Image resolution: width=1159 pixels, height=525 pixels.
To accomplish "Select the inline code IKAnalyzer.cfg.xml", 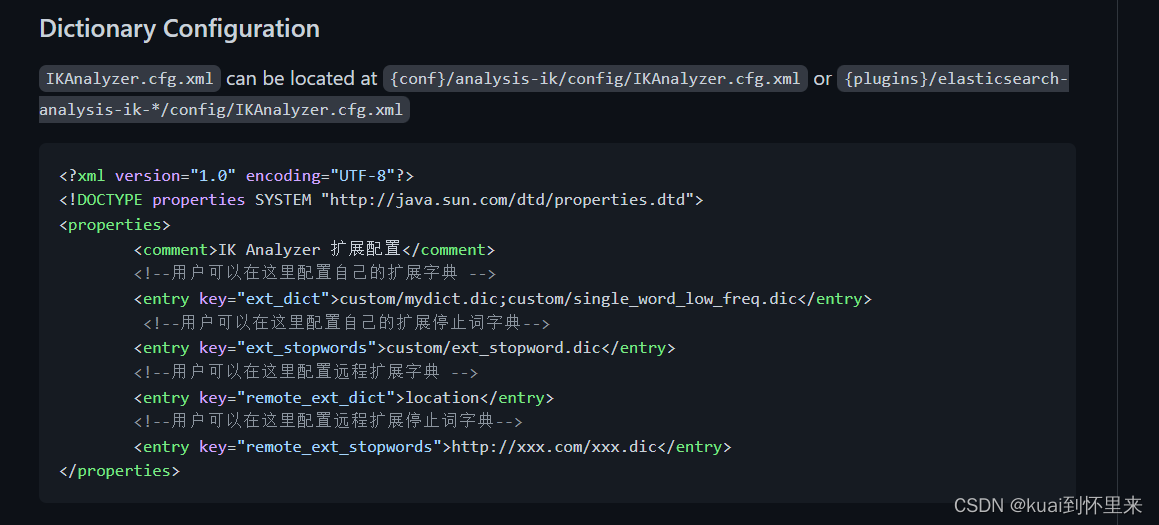I will [x=130, y=78].
